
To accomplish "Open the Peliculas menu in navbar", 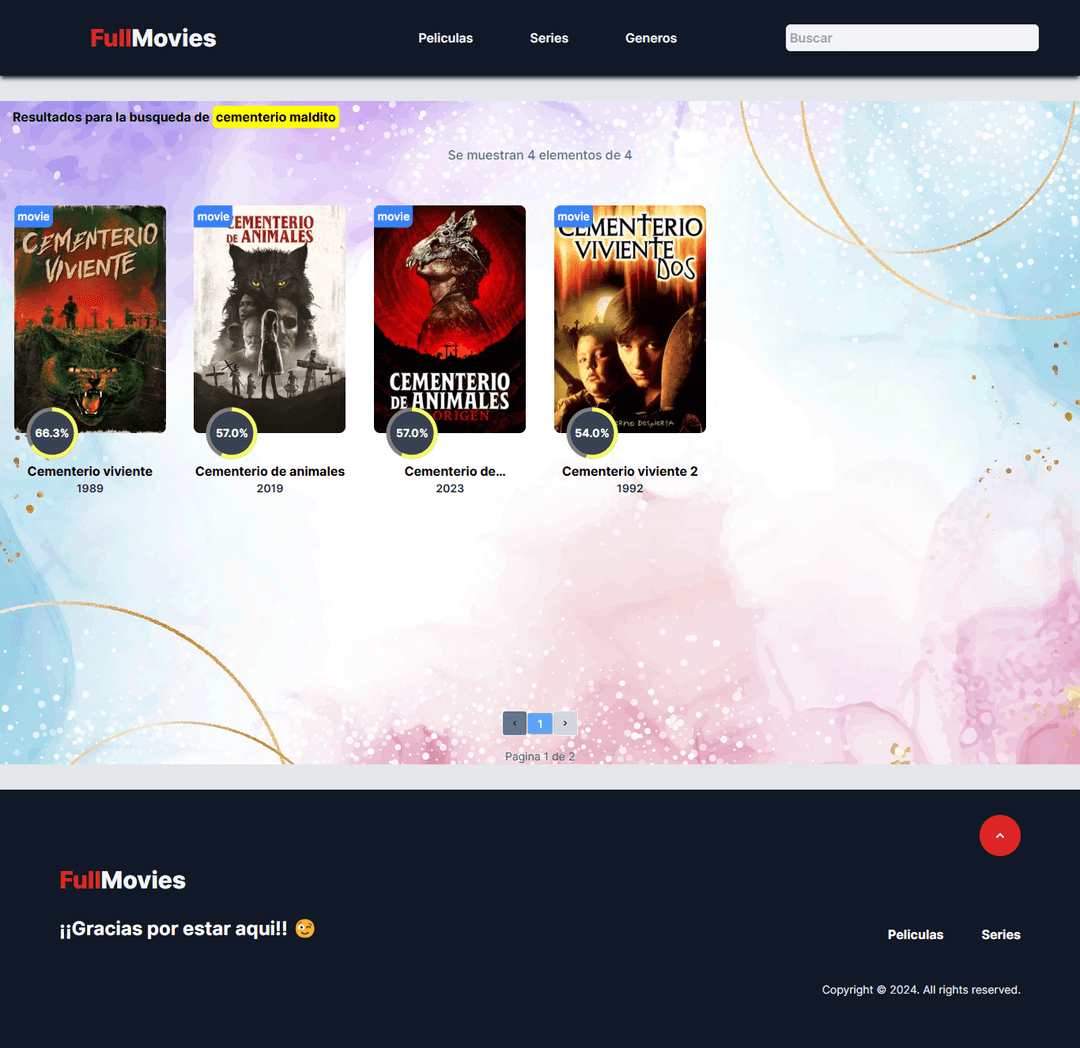I will click(x=445, y=38).
